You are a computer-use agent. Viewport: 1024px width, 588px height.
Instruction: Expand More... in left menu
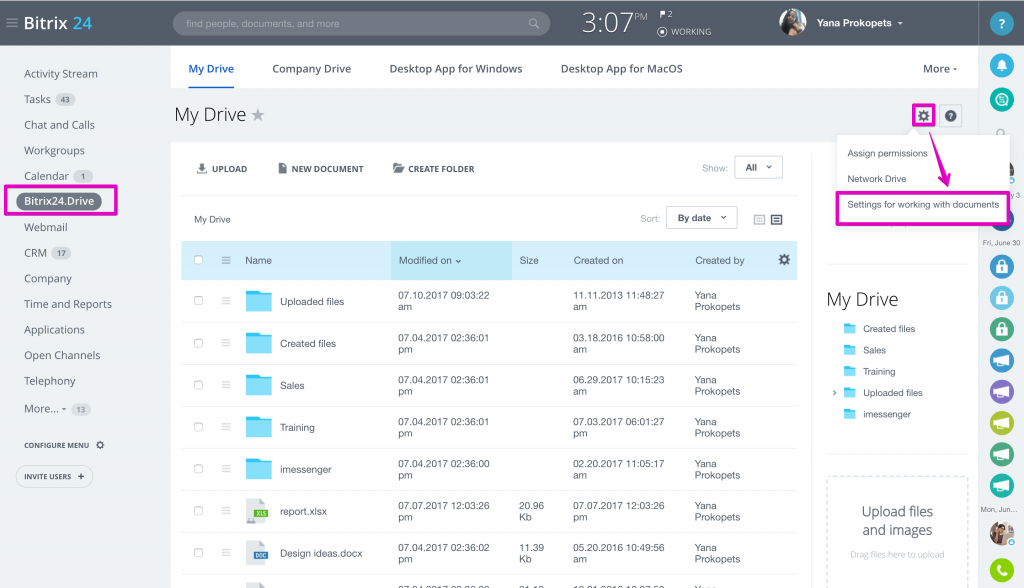coord(45,408)
